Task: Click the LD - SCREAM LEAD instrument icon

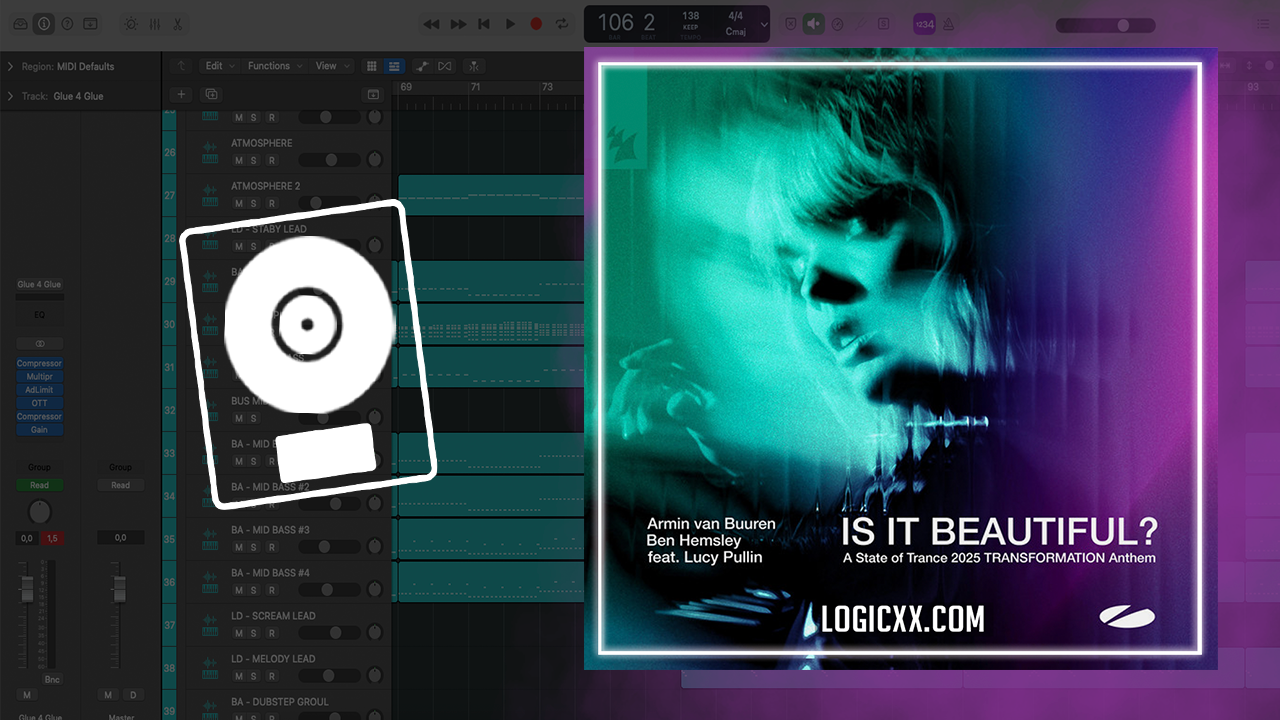Action: [210, 626]
